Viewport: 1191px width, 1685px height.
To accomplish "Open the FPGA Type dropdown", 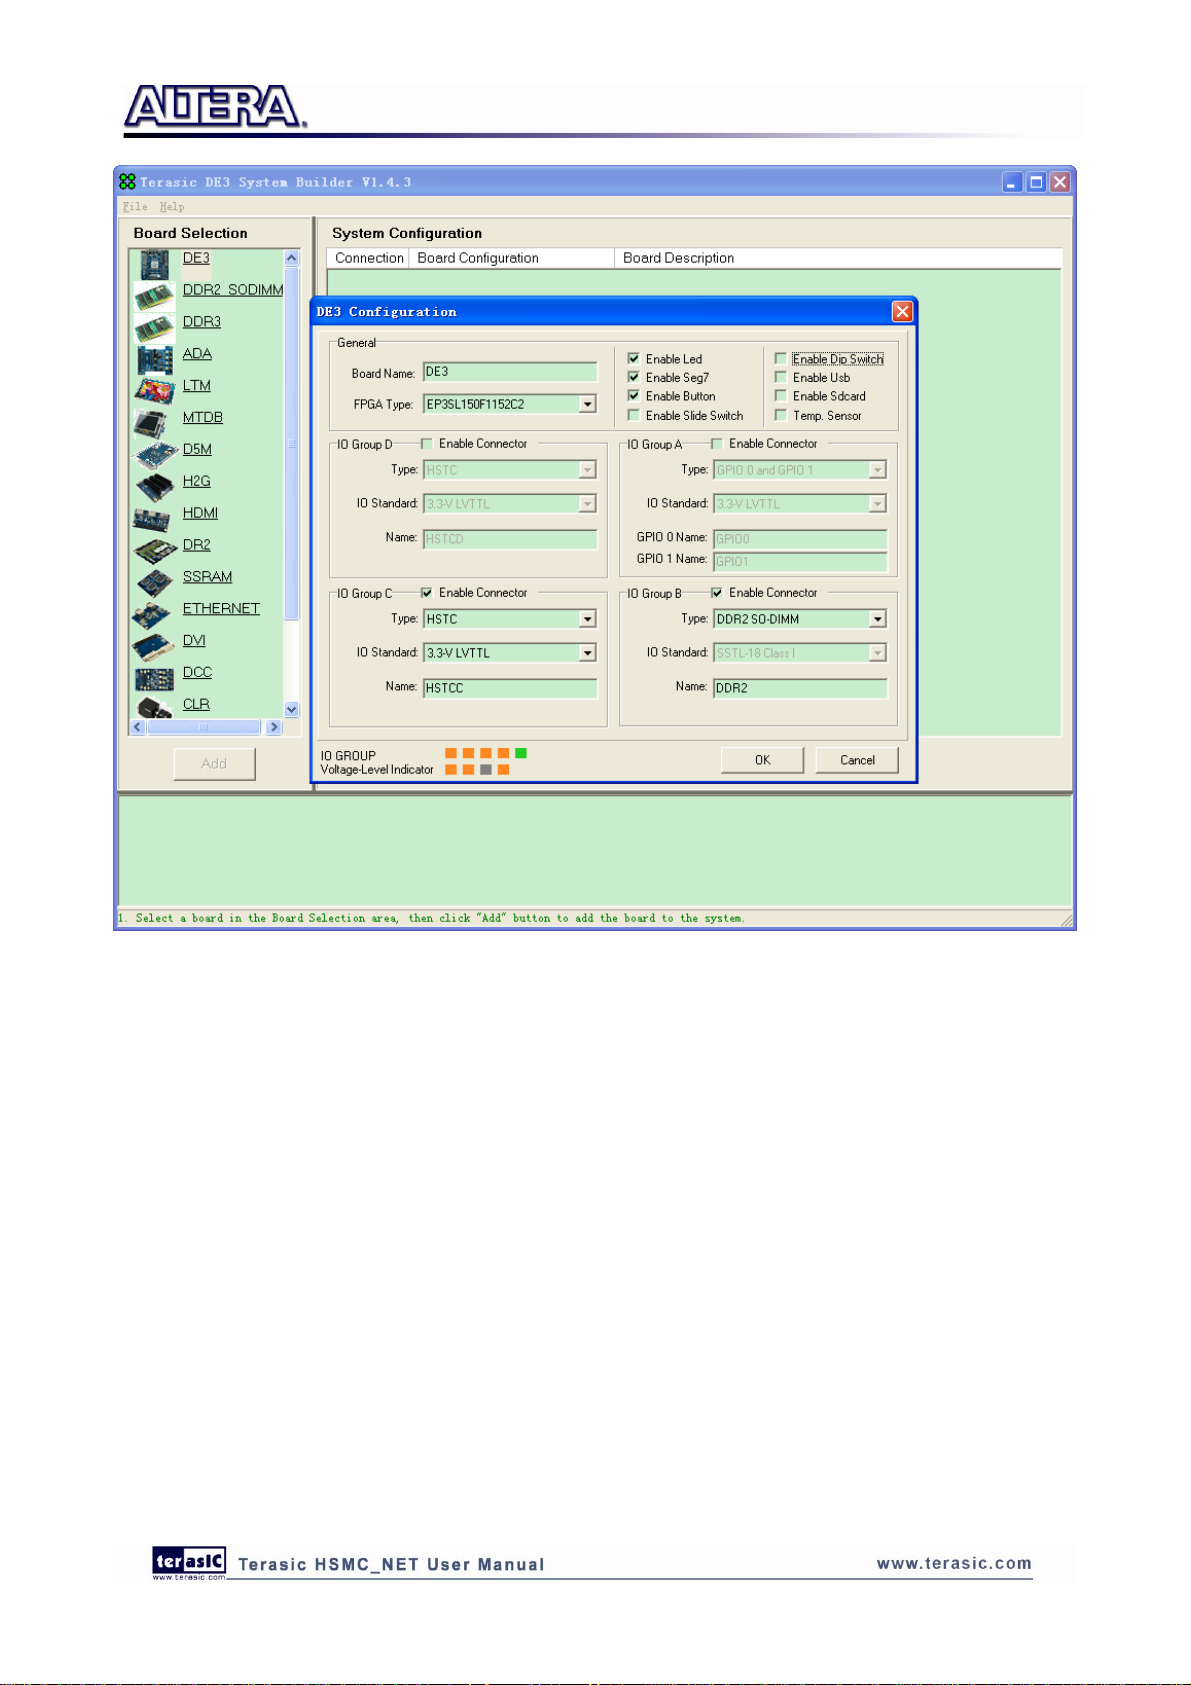I will [588, 404].
